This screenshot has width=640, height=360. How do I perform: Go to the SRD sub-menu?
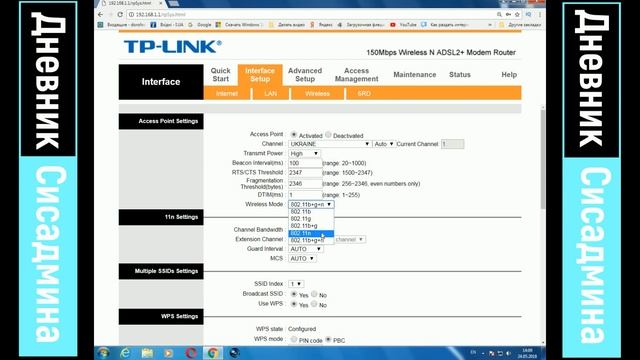364,93
